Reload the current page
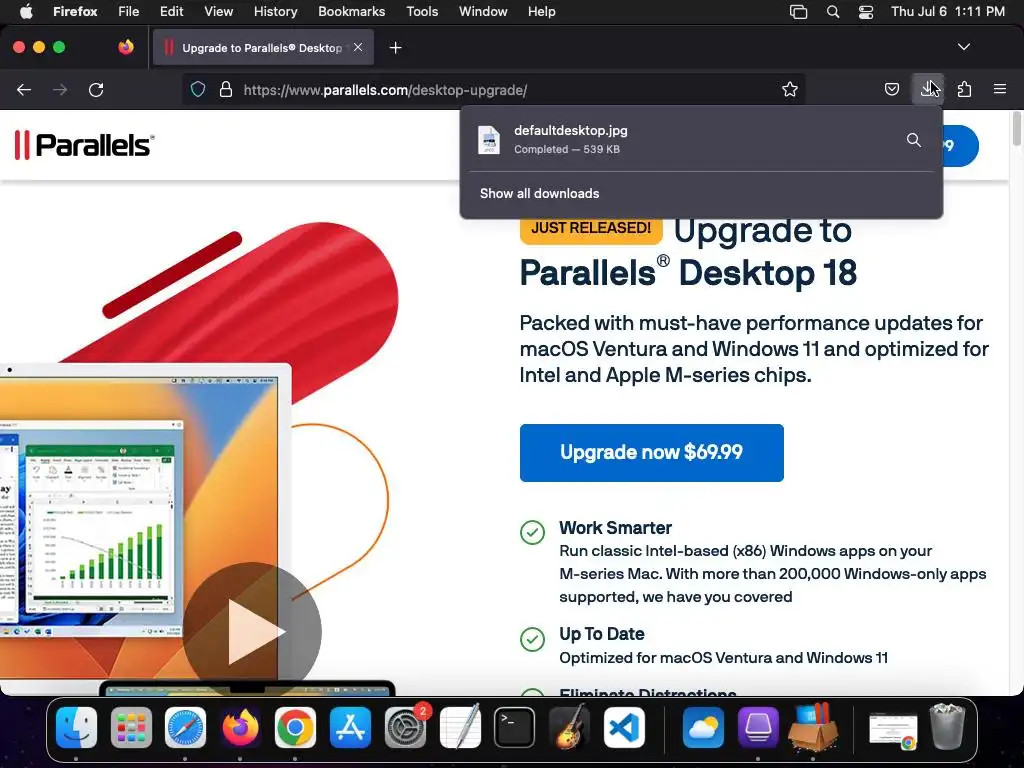 tap(96, 89)
